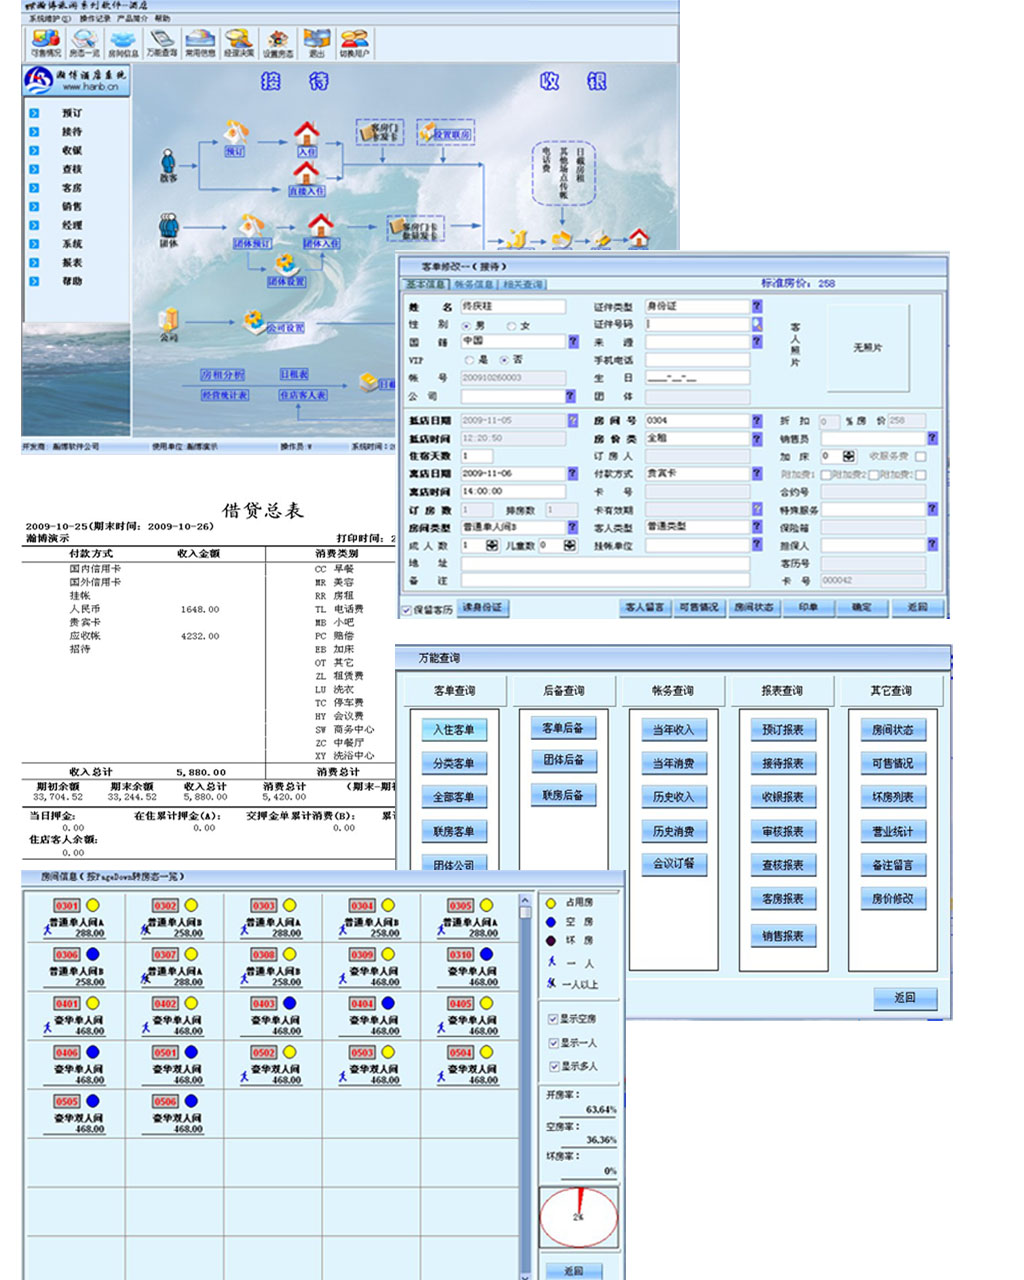Open the 房间类型 lookup button
The width and height of the screenshot is (1024, 1280).
(573, 527)
